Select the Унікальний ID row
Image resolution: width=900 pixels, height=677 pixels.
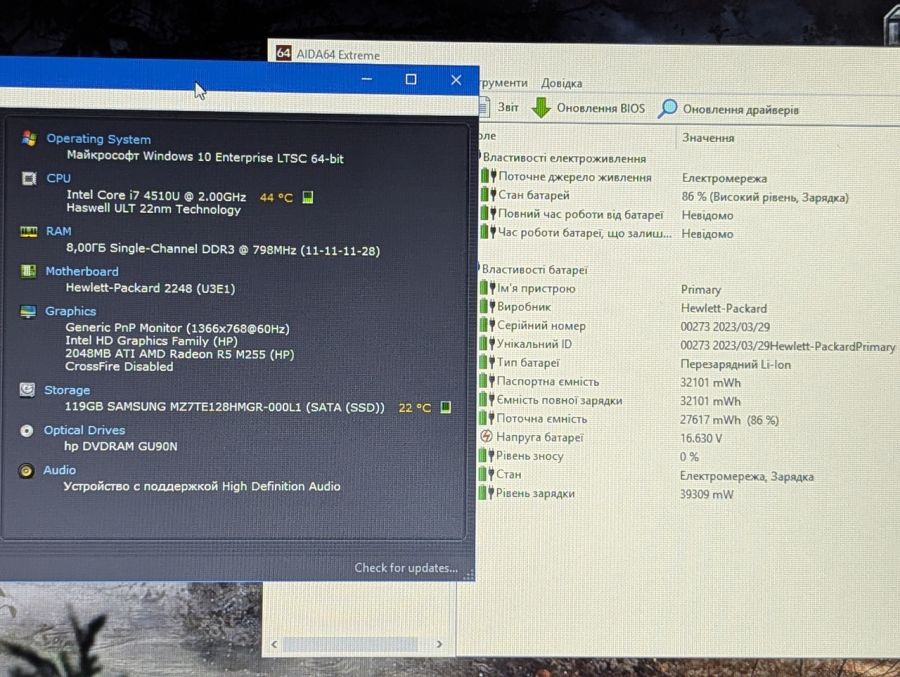pyautogui.click(x=688, y=344)
